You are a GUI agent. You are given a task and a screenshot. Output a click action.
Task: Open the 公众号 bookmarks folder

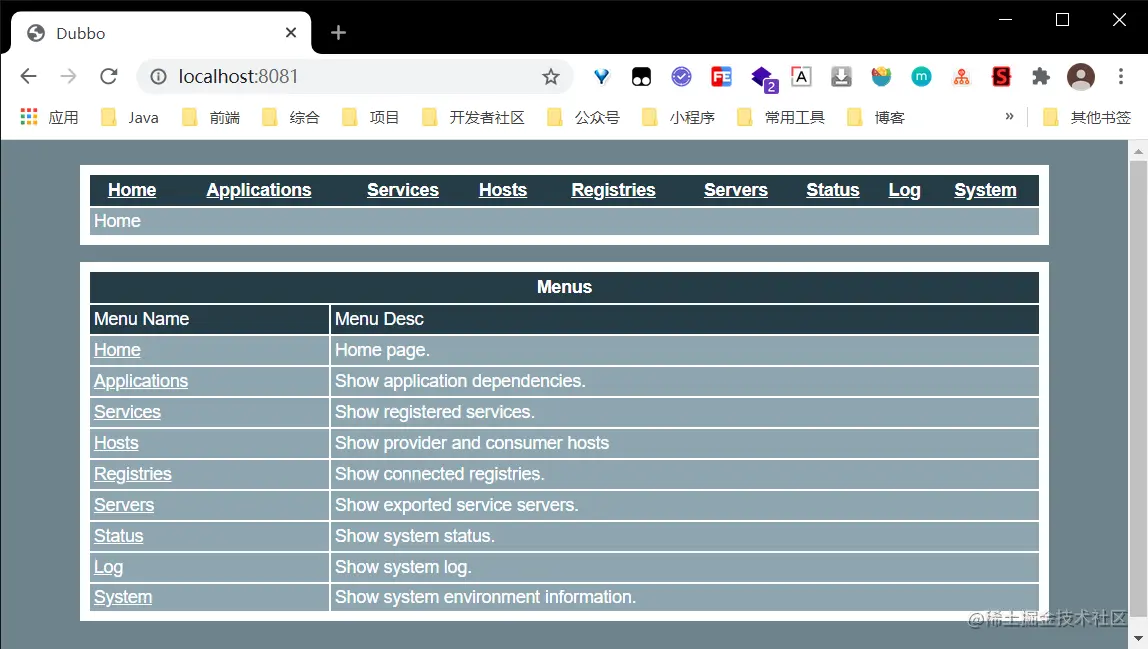click(x=584, y=117)
